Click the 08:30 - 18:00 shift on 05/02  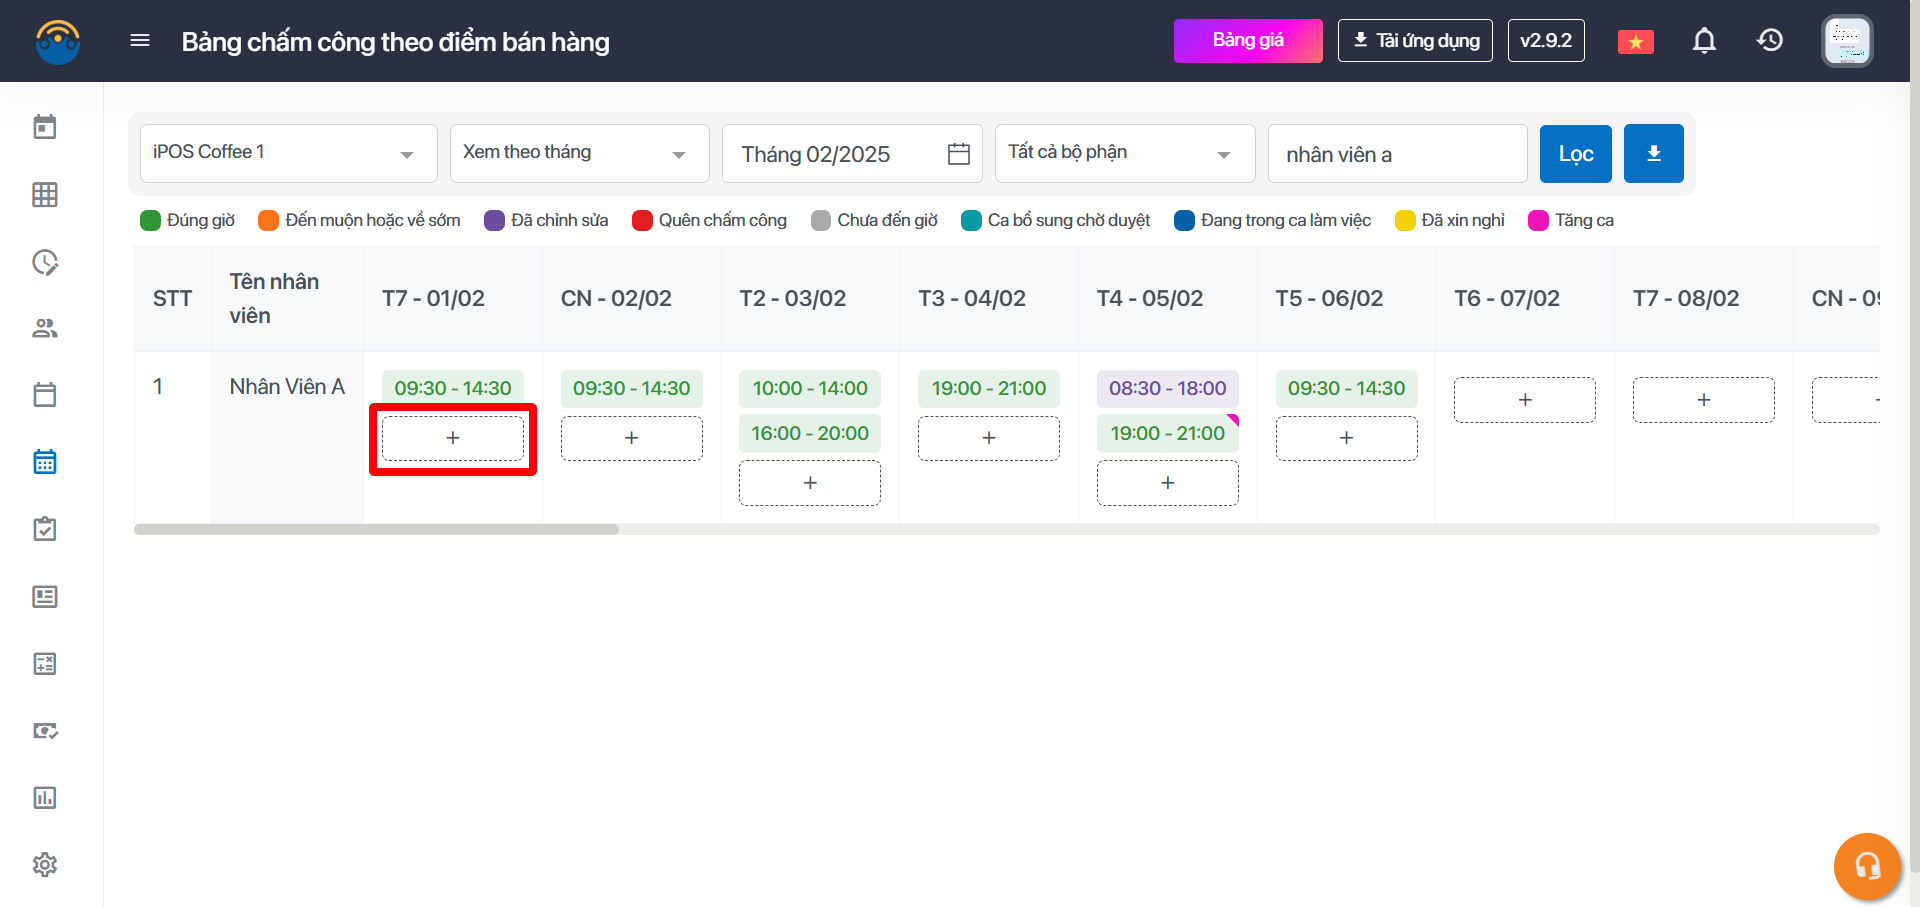1167,388
